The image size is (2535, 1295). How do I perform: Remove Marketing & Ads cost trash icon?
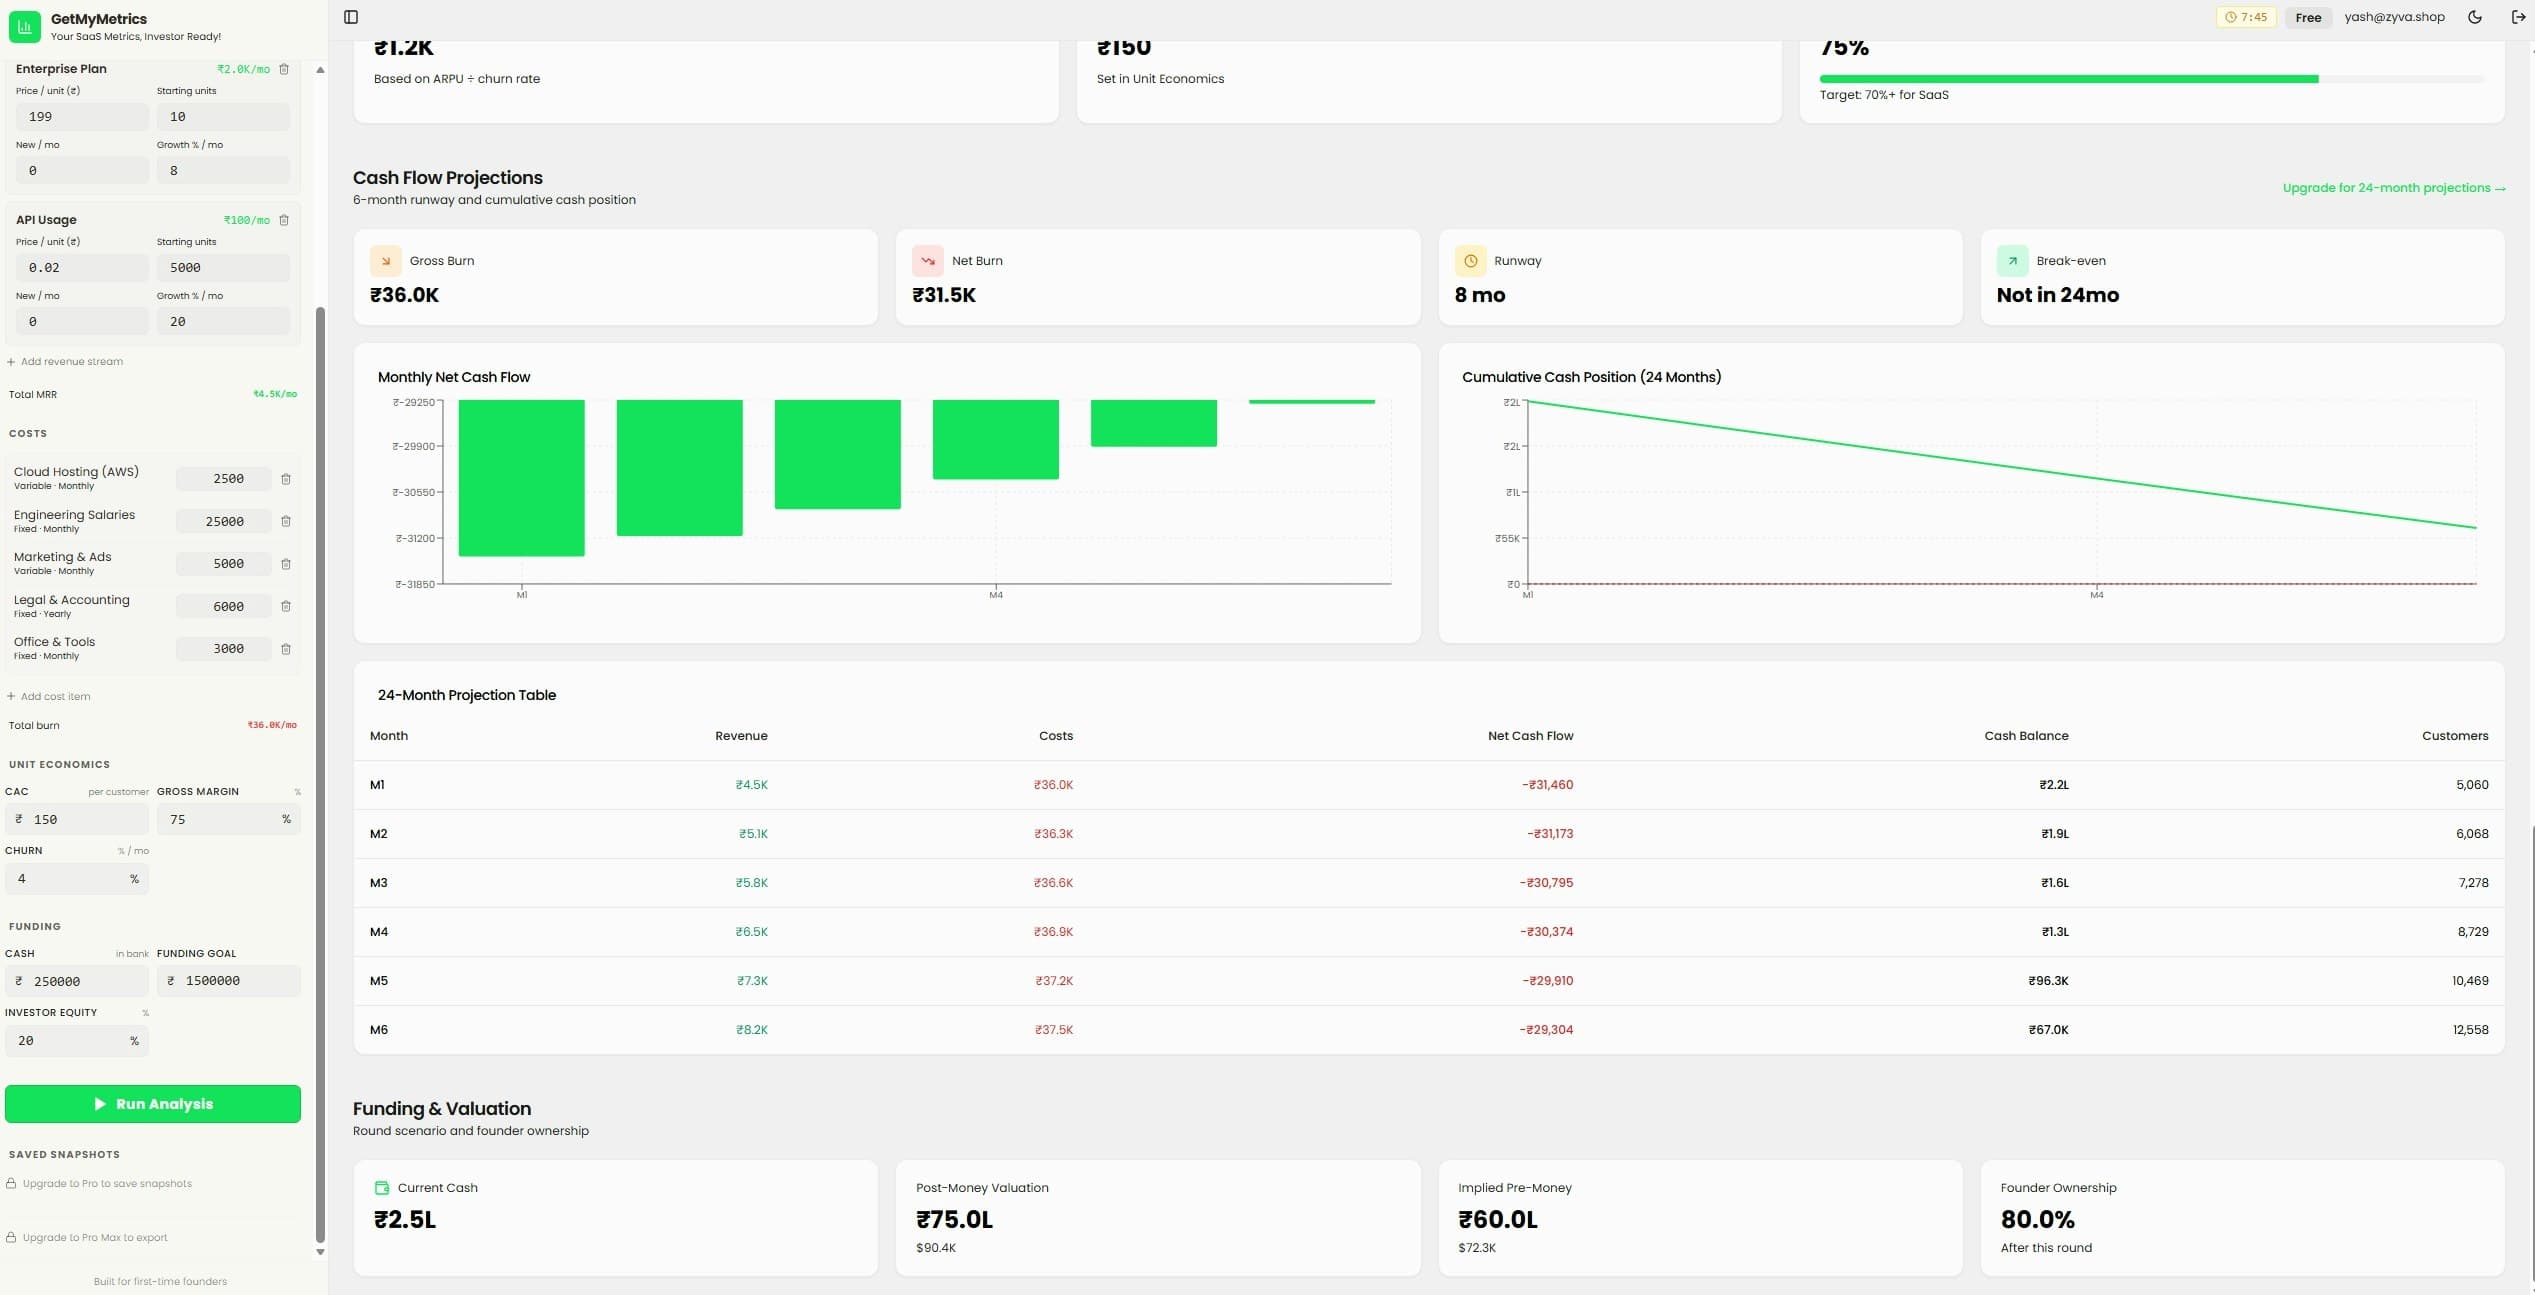(x=286, y=563)
